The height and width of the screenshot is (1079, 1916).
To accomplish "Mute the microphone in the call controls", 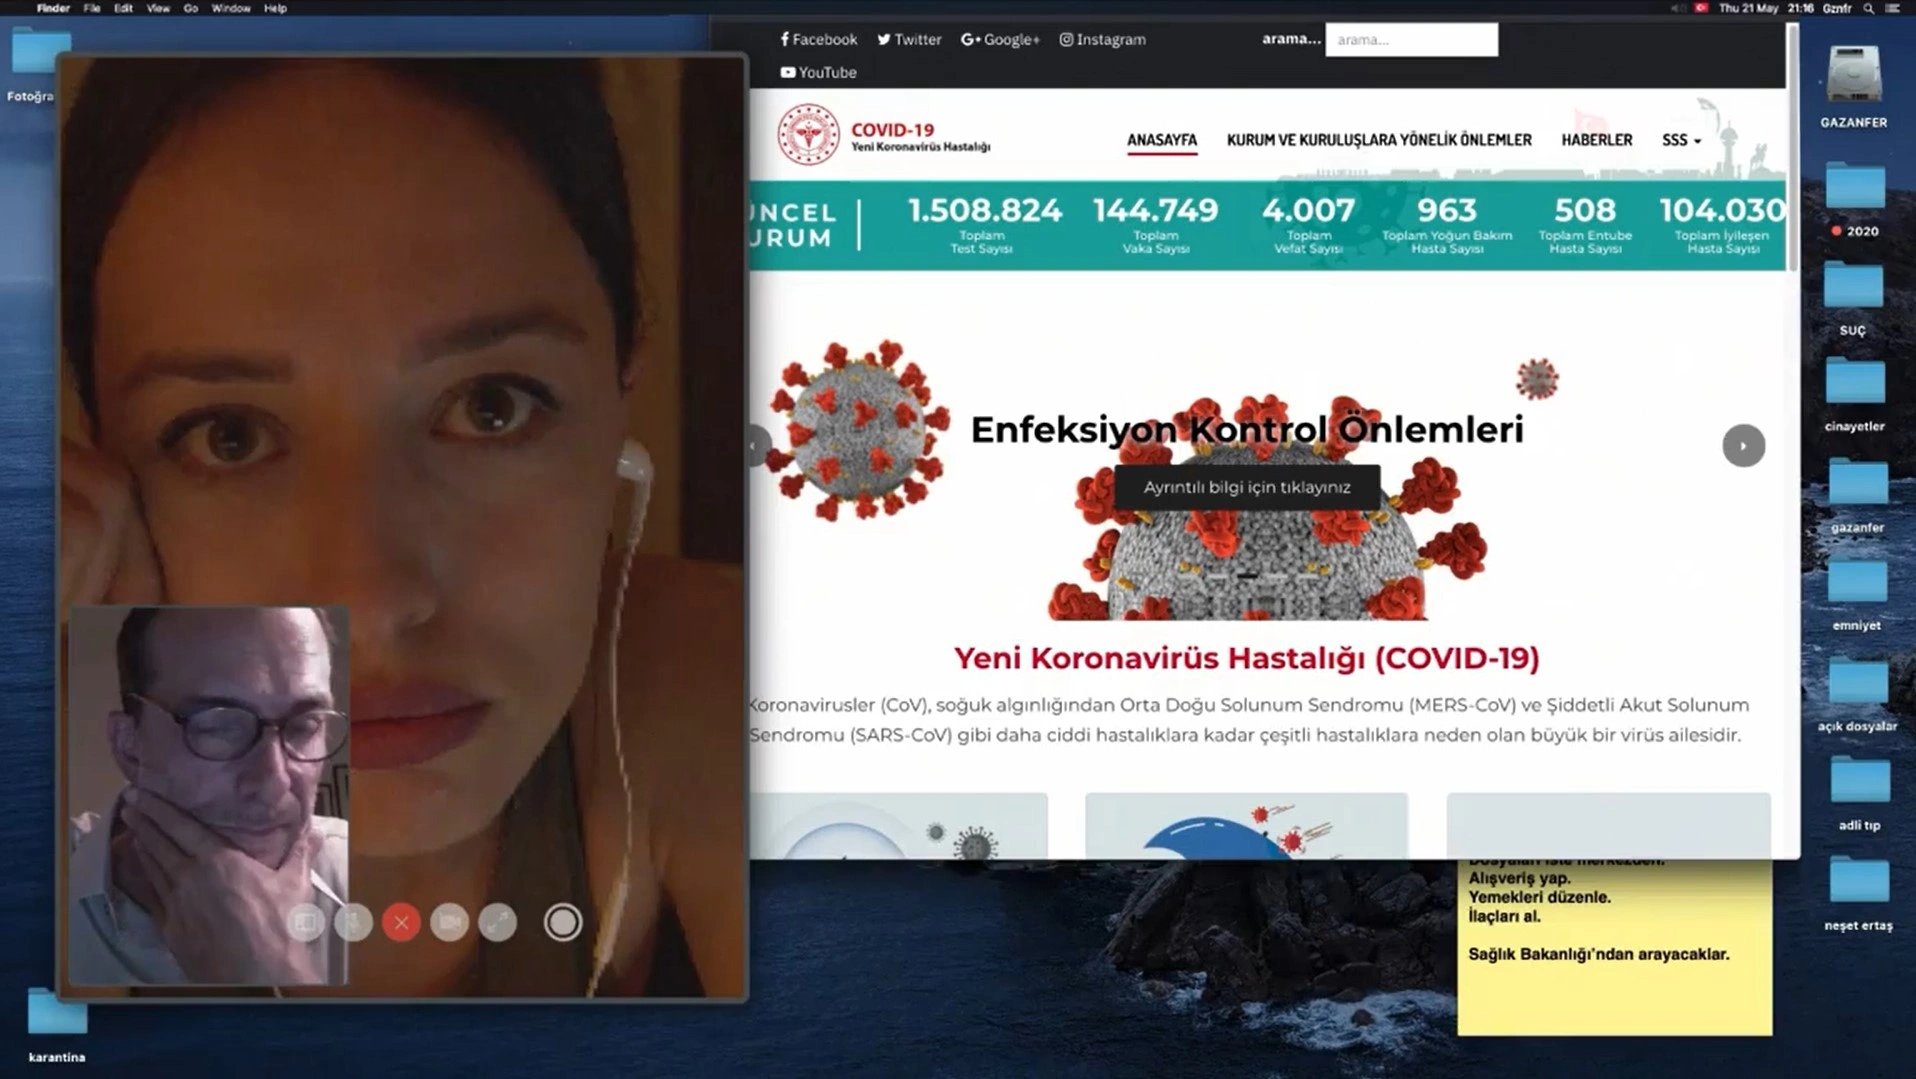I will point(353,922).
